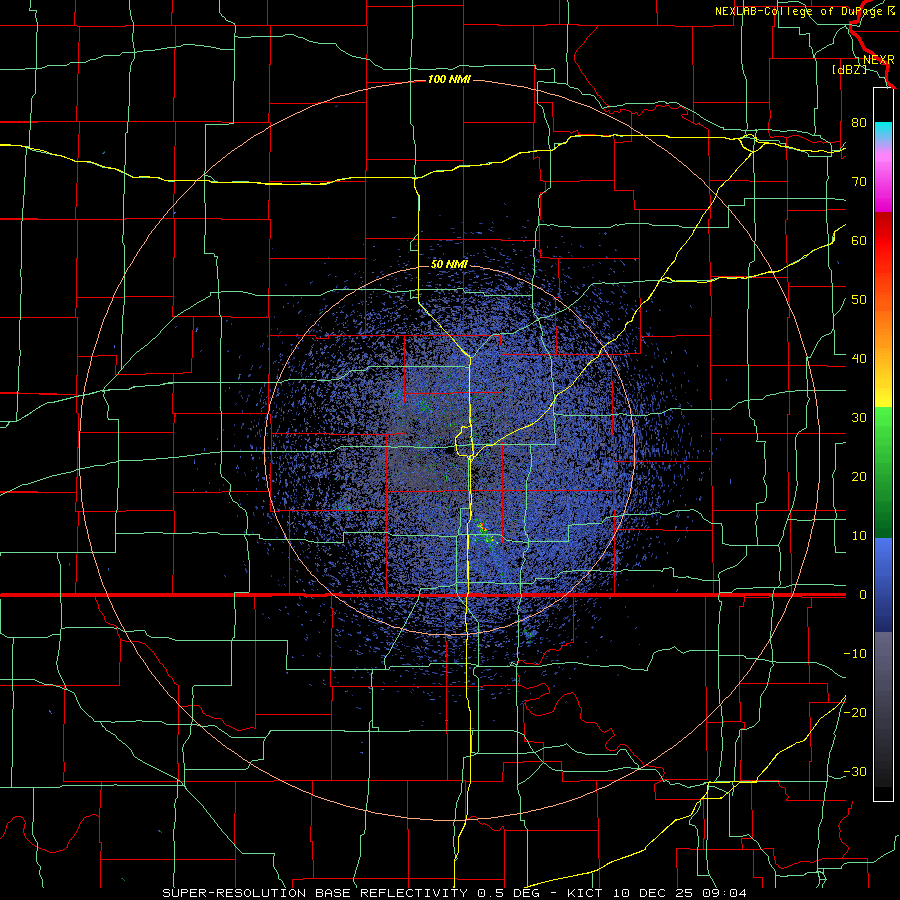Click the 0 dBZ scale value
This screenshot has height=900, width=900.
click(863, 595)
